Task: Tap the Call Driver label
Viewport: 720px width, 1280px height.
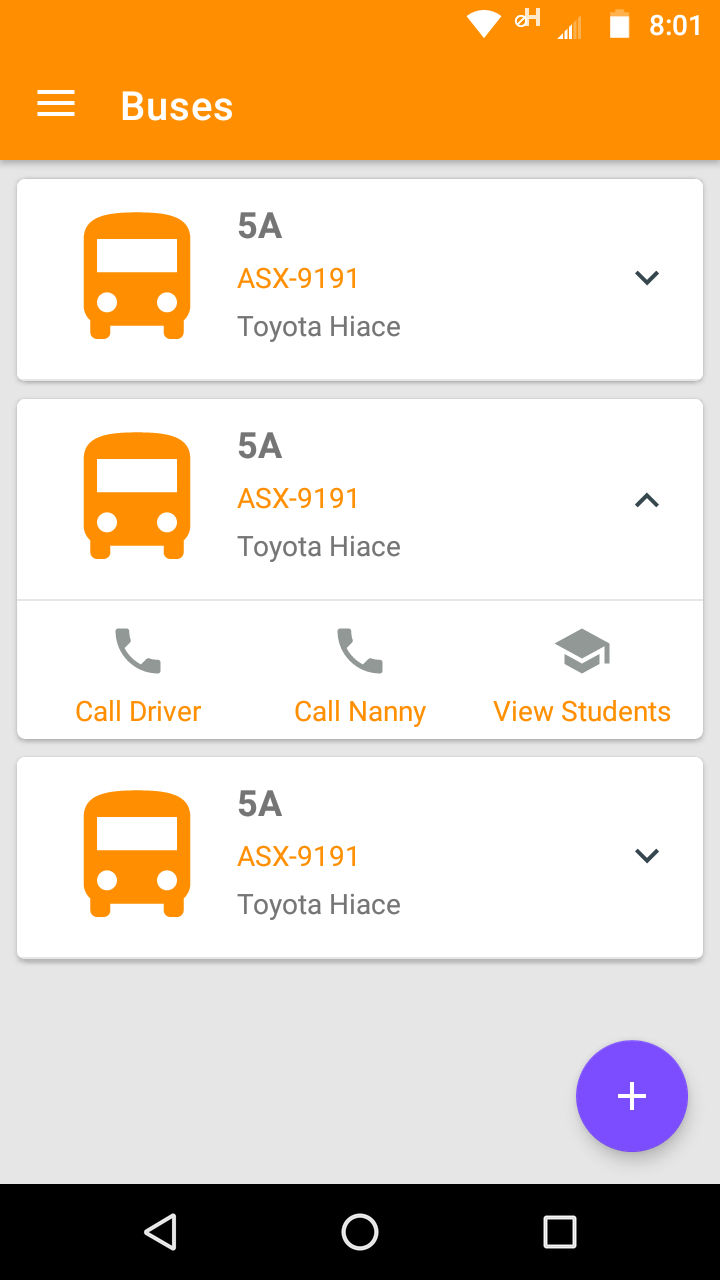Action: coord(138,711)
